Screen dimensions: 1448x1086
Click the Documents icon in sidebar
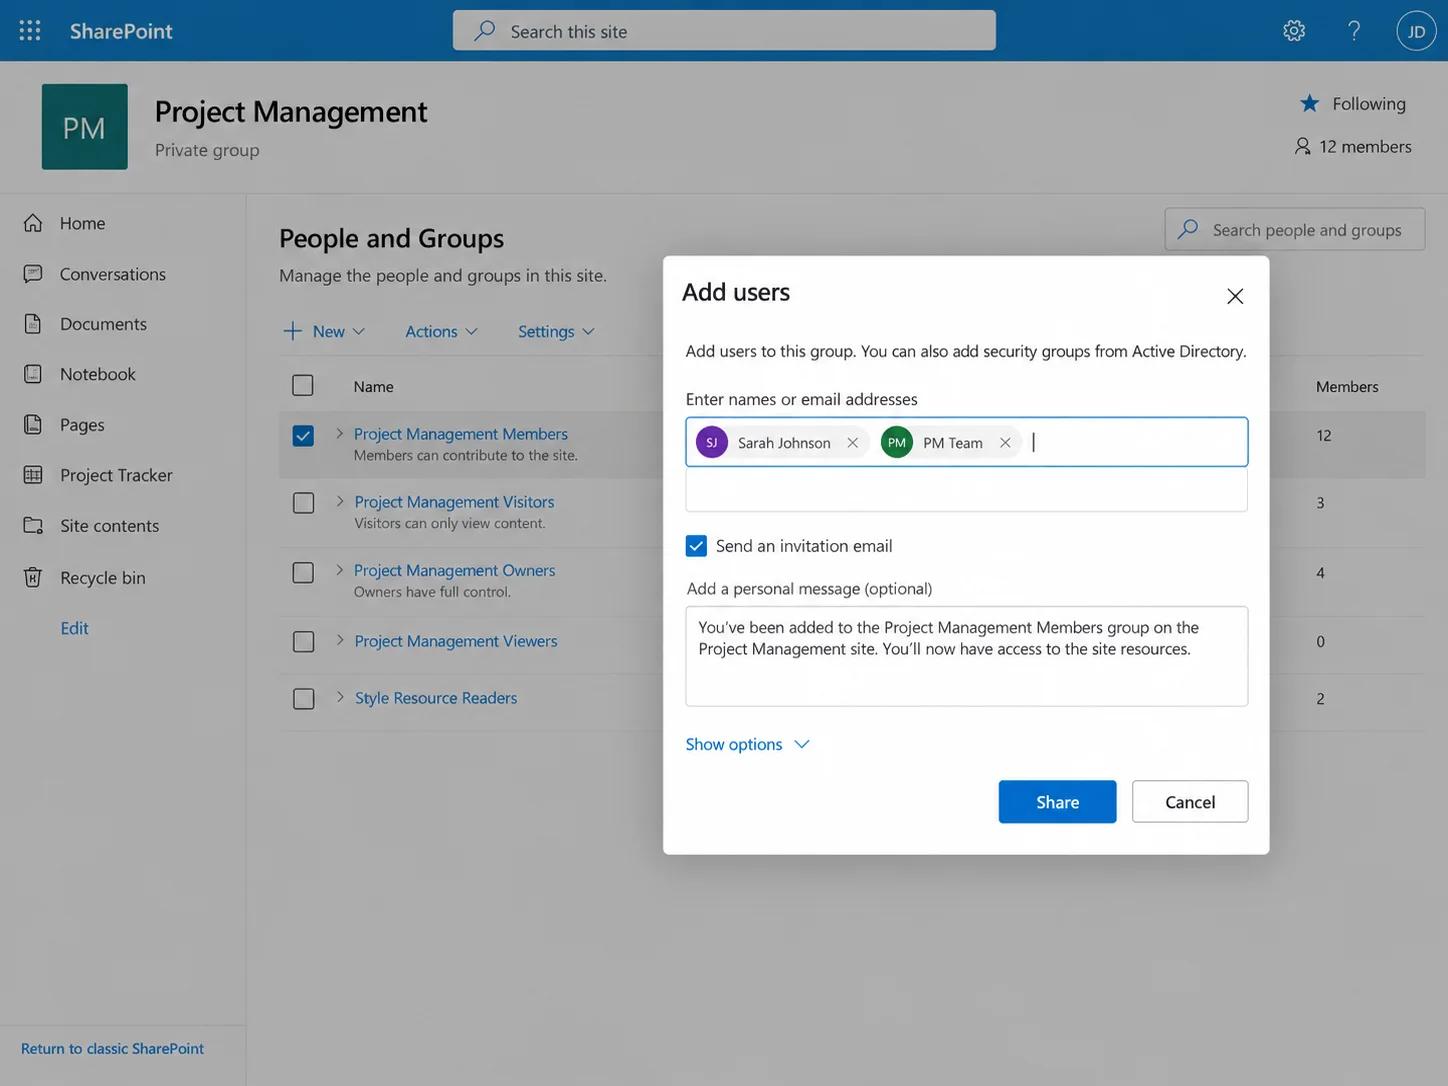[33, 323]
